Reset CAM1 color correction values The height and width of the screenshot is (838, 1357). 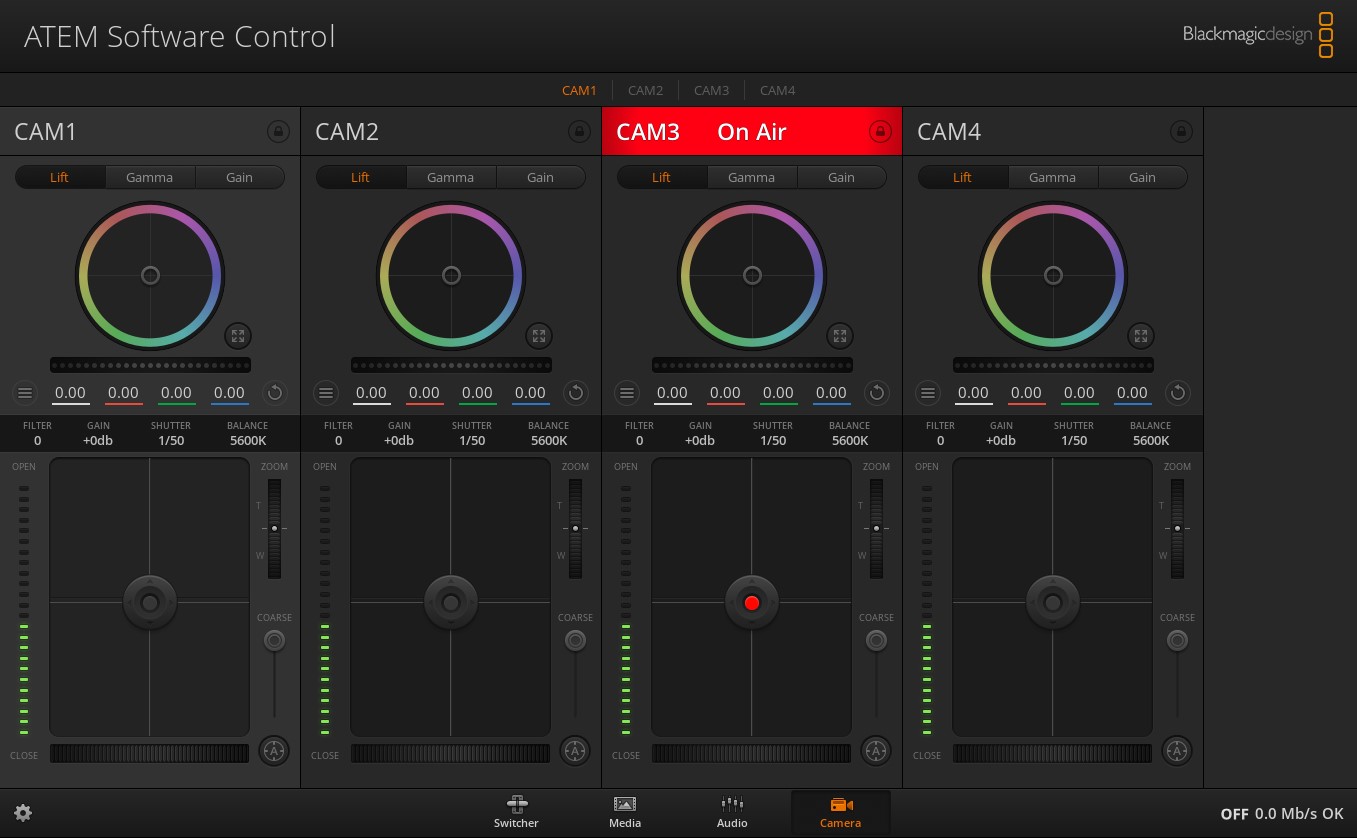[x=275, y=393]
